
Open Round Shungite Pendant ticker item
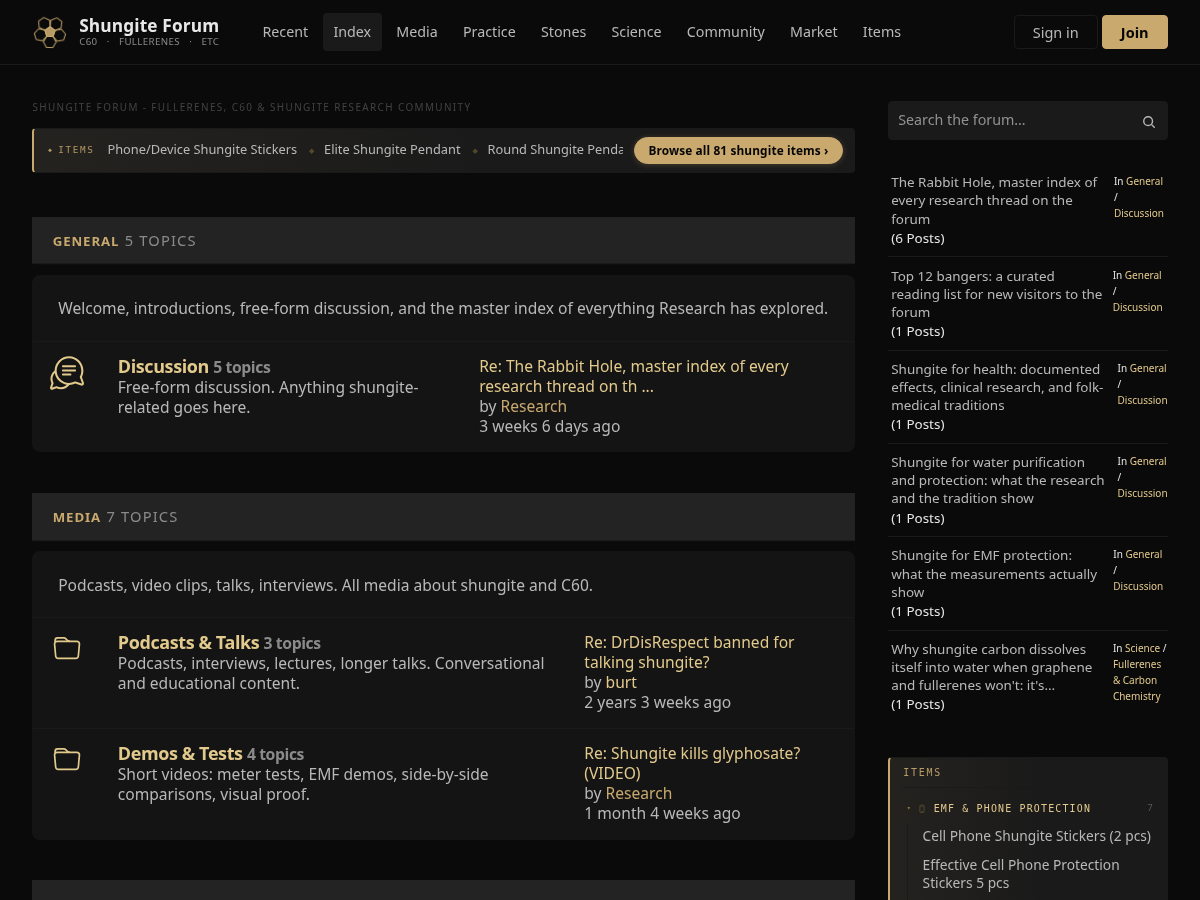coord(555,150)
